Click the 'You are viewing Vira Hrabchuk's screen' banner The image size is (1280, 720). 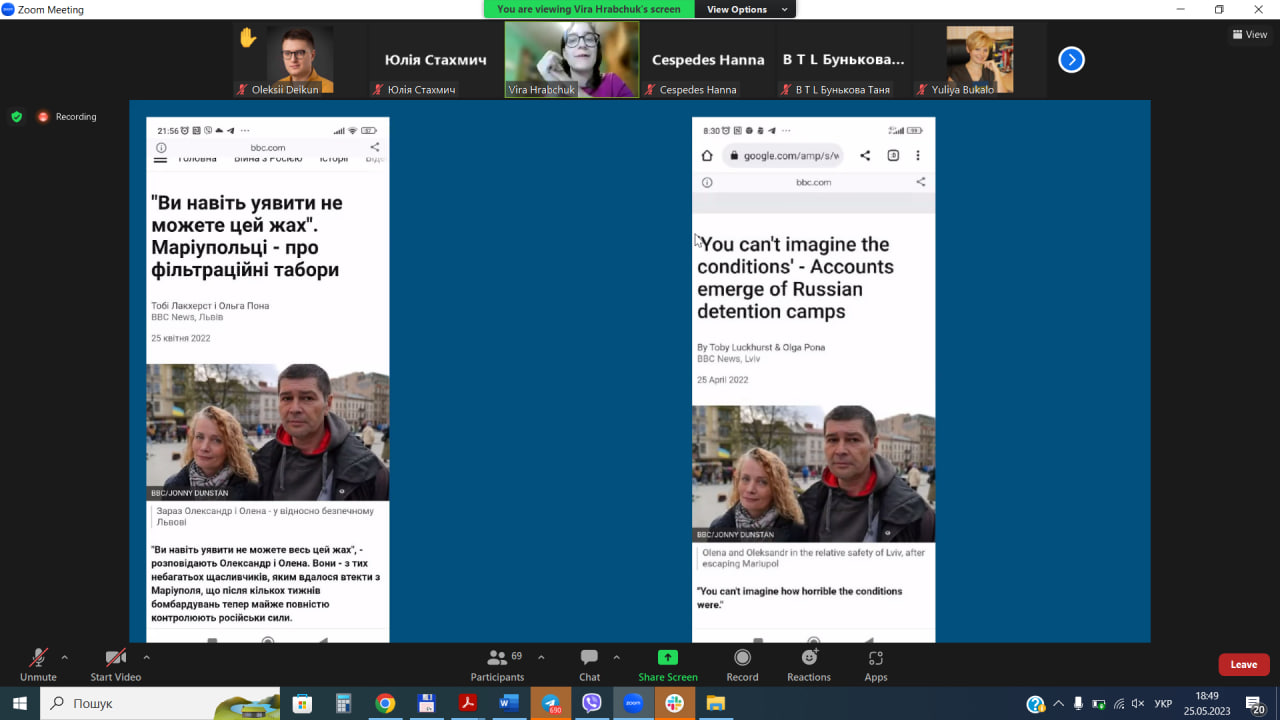pos(588,9)
